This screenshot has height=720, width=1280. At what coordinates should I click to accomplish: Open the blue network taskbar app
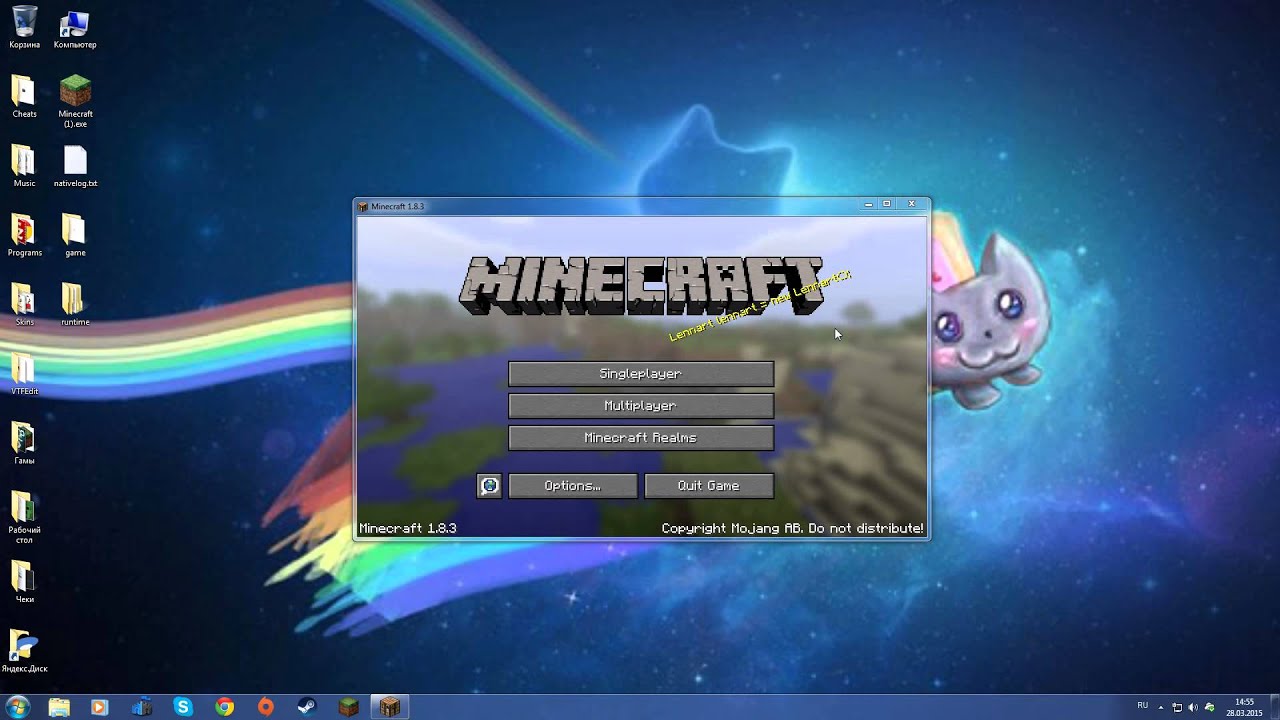(140, 707)
